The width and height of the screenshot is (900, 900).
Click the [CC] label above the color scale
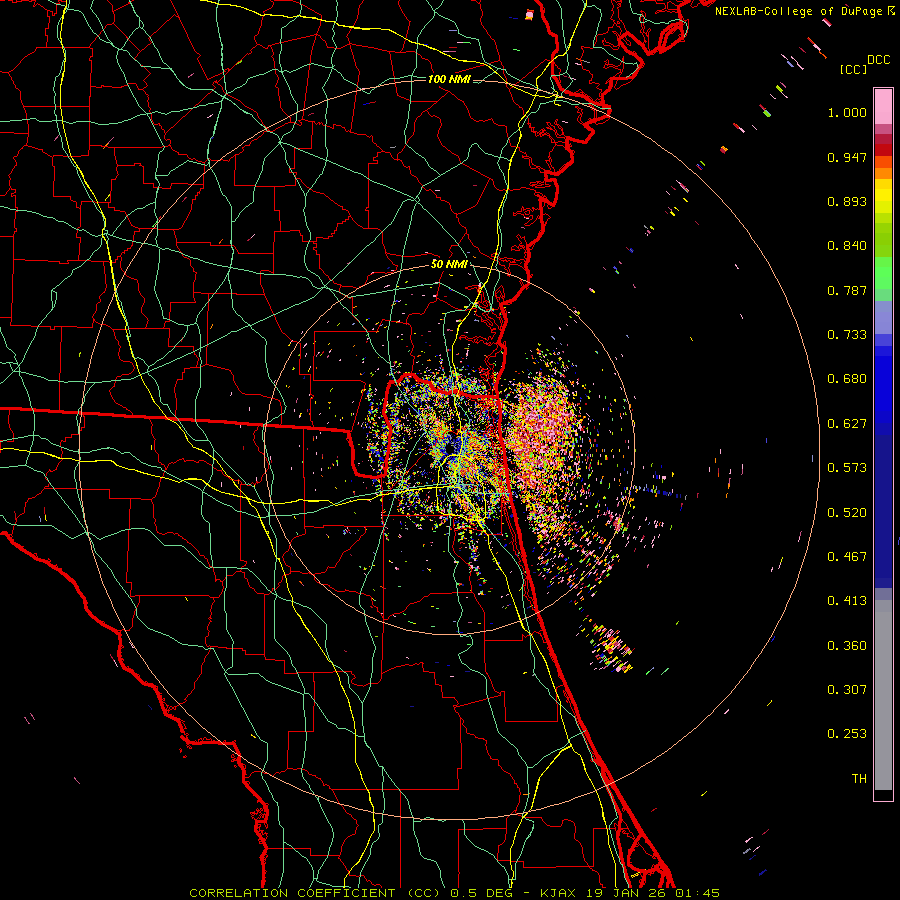(x=853, y=69)
